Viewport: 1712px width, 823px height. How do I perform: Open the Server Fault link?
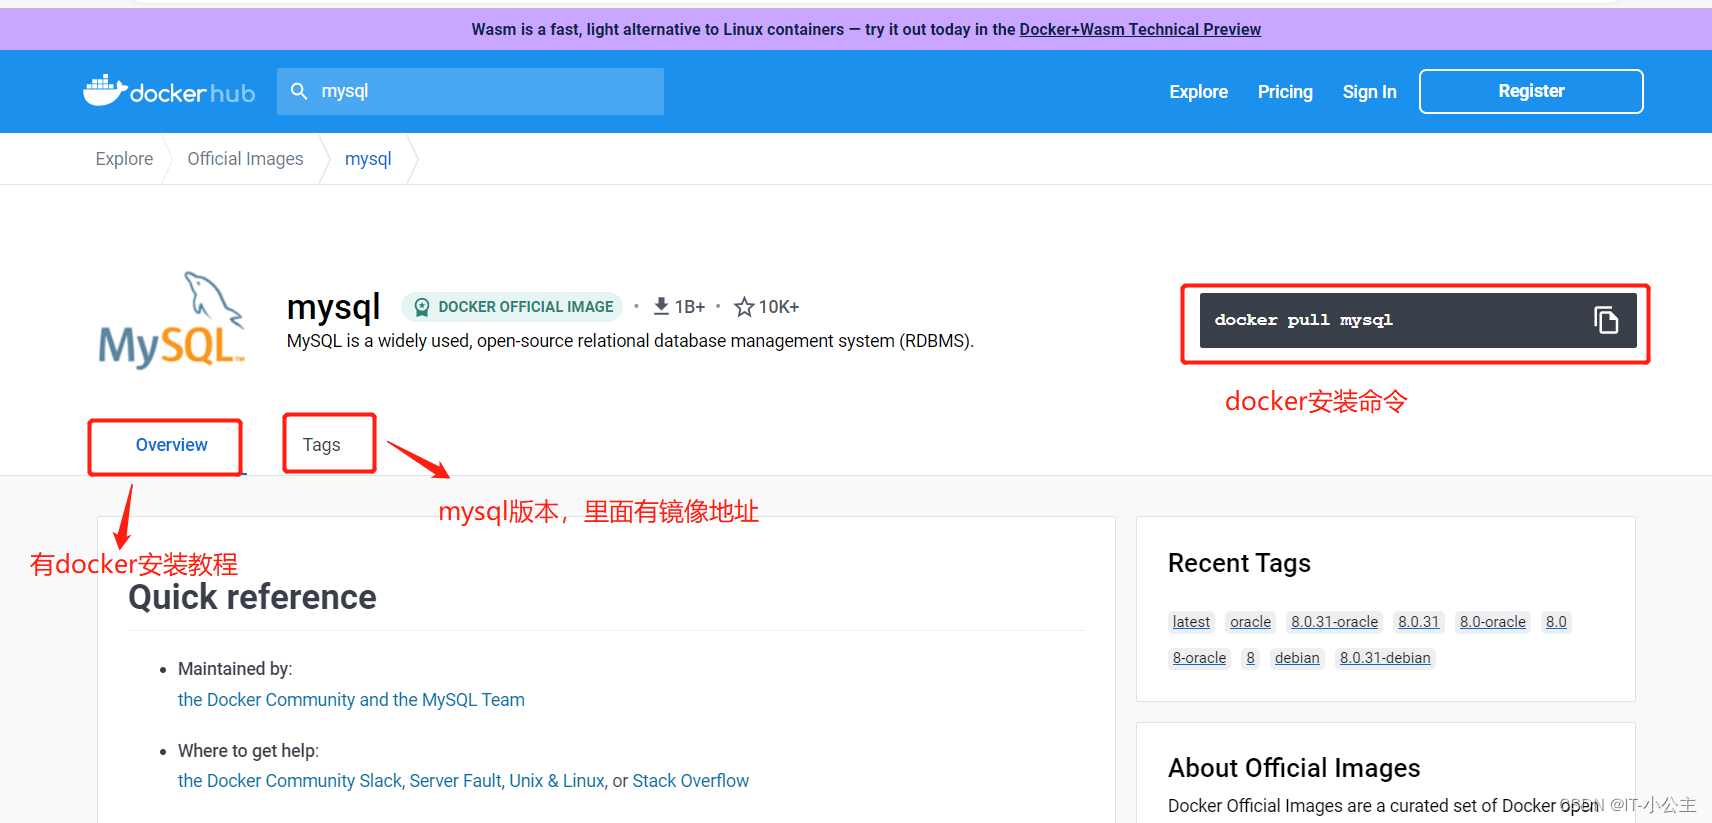click(456, 781)
